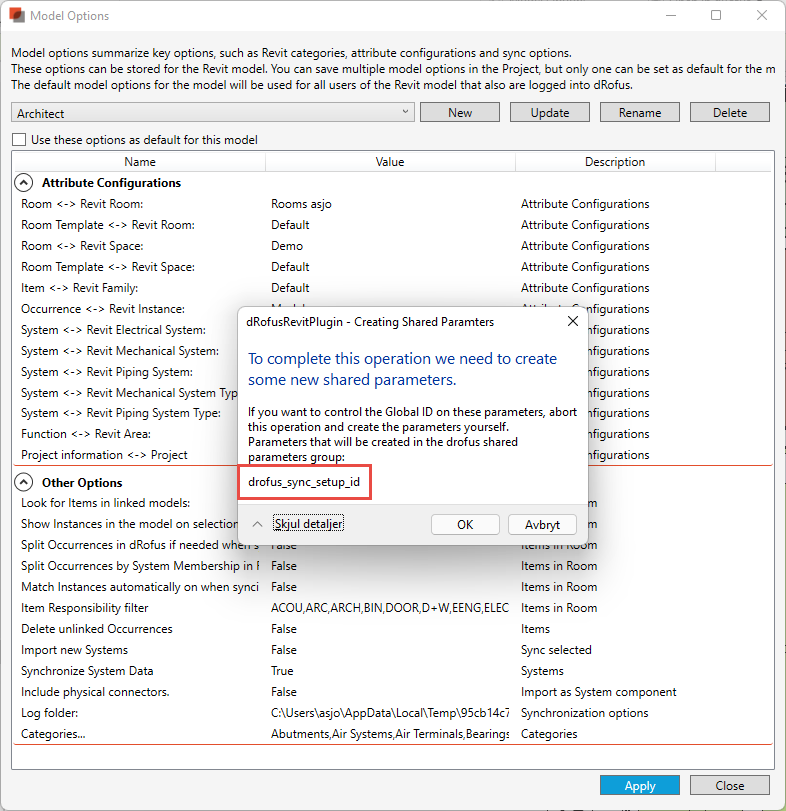Click Avbryt to abort the operation
Image resolution: width=786 pixels, height=811 pixels.
click(542, 524)
